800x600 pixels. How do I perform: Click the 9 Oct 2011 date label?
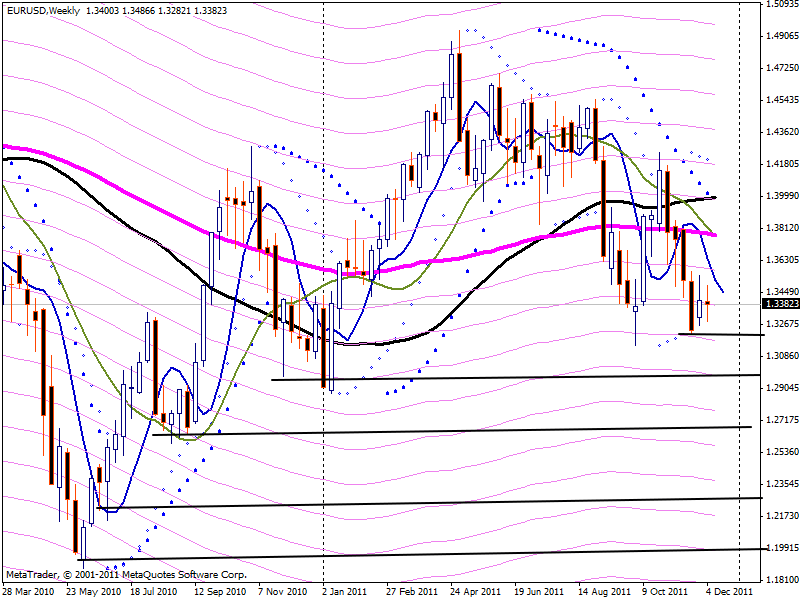pyautogui.click(x=665, y=591)
